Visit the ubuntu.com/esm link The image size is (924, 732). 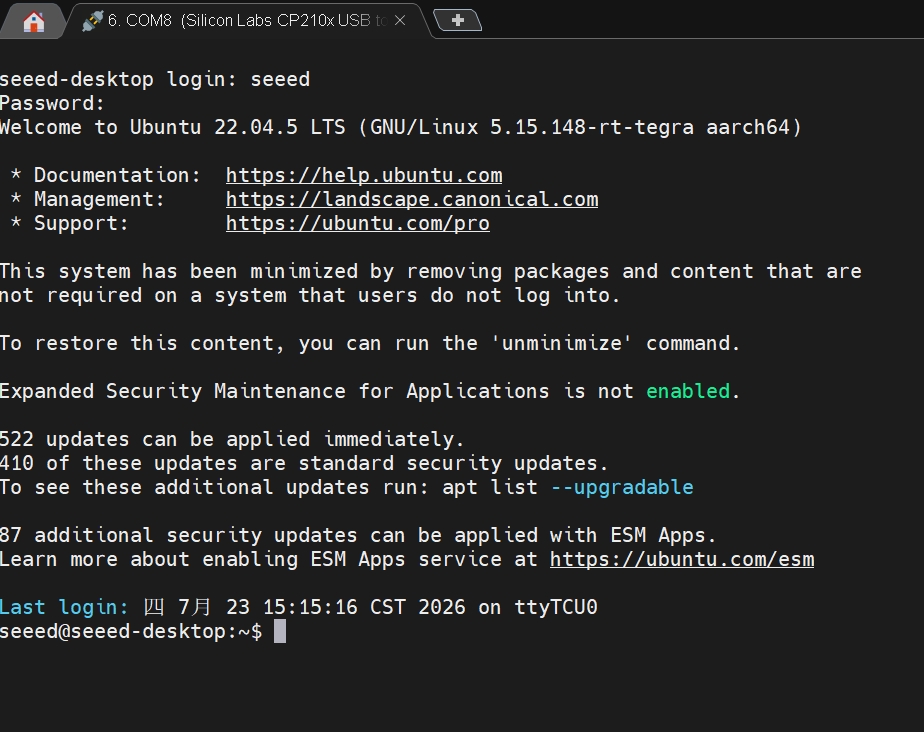pyautogui.click(x=682, y=559)
